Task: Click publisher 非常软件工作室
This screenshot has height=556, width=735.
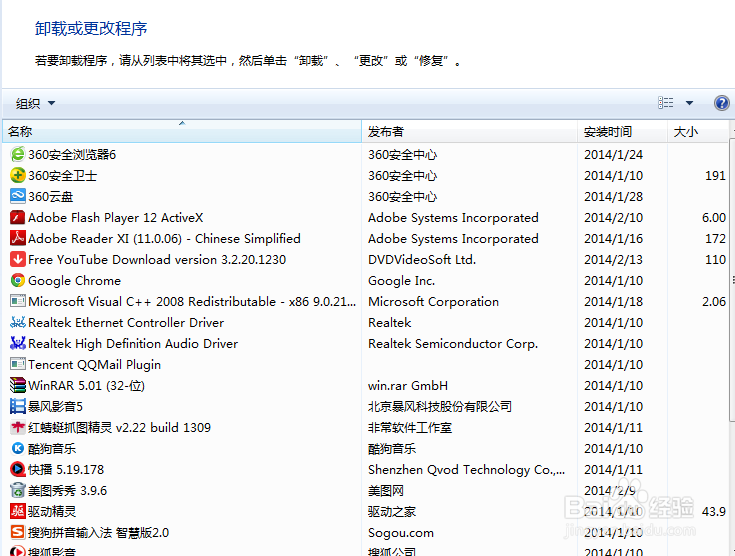Action: click(x=410, y=428)
